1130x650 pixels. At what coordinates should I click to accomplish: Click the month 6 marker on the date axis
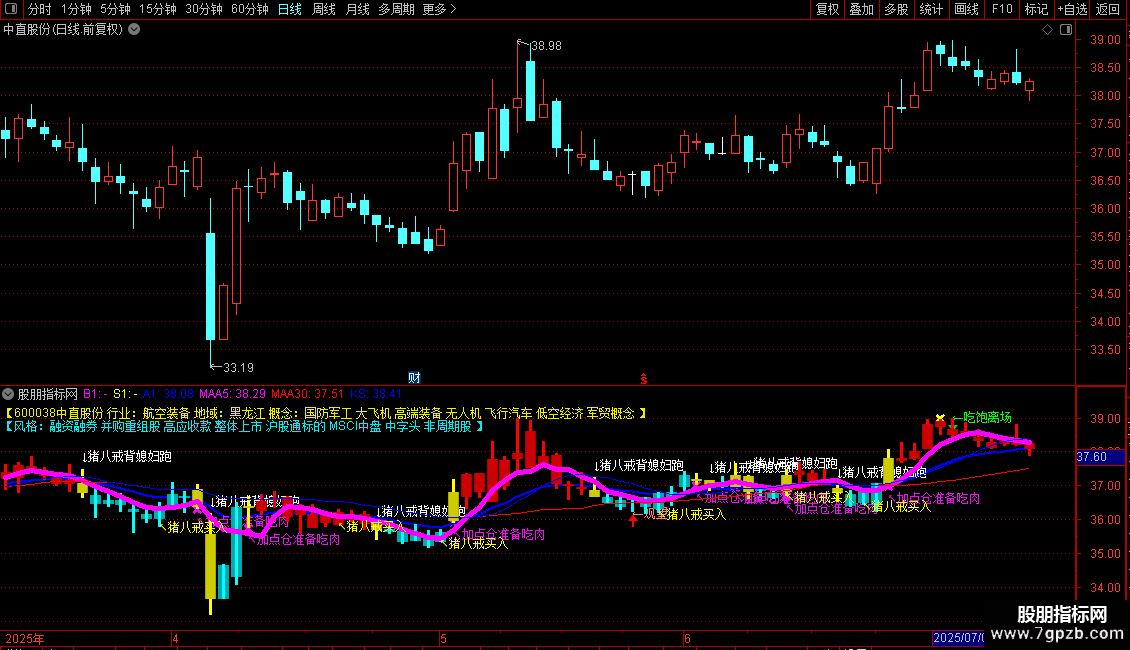688,638
